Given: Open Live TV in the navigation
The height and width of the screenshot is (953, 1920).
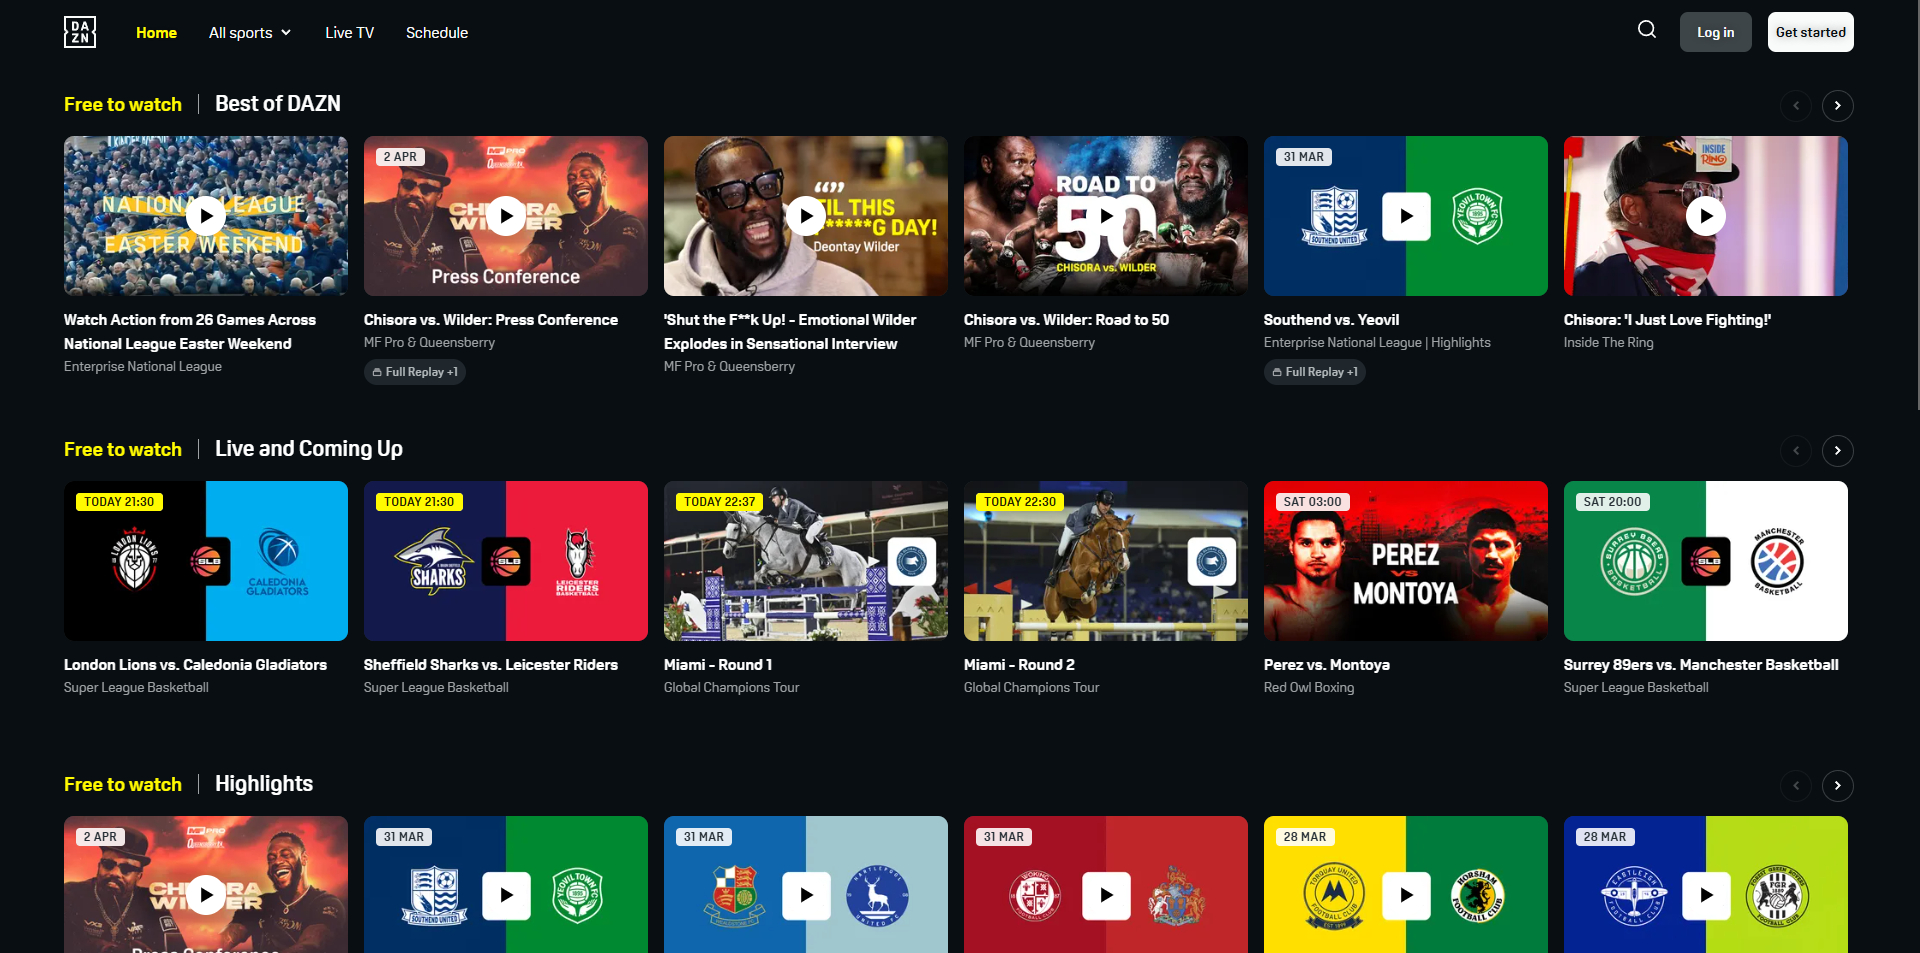Looking at the screenshot, I should [x=349, y=32].
